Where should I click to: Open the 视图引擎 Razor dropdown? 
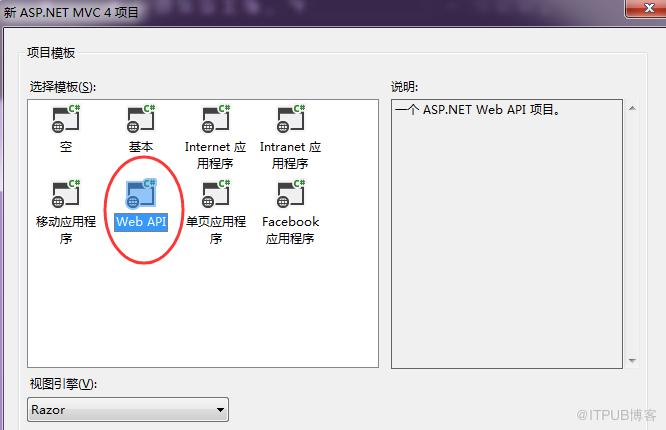coord(128,410)
